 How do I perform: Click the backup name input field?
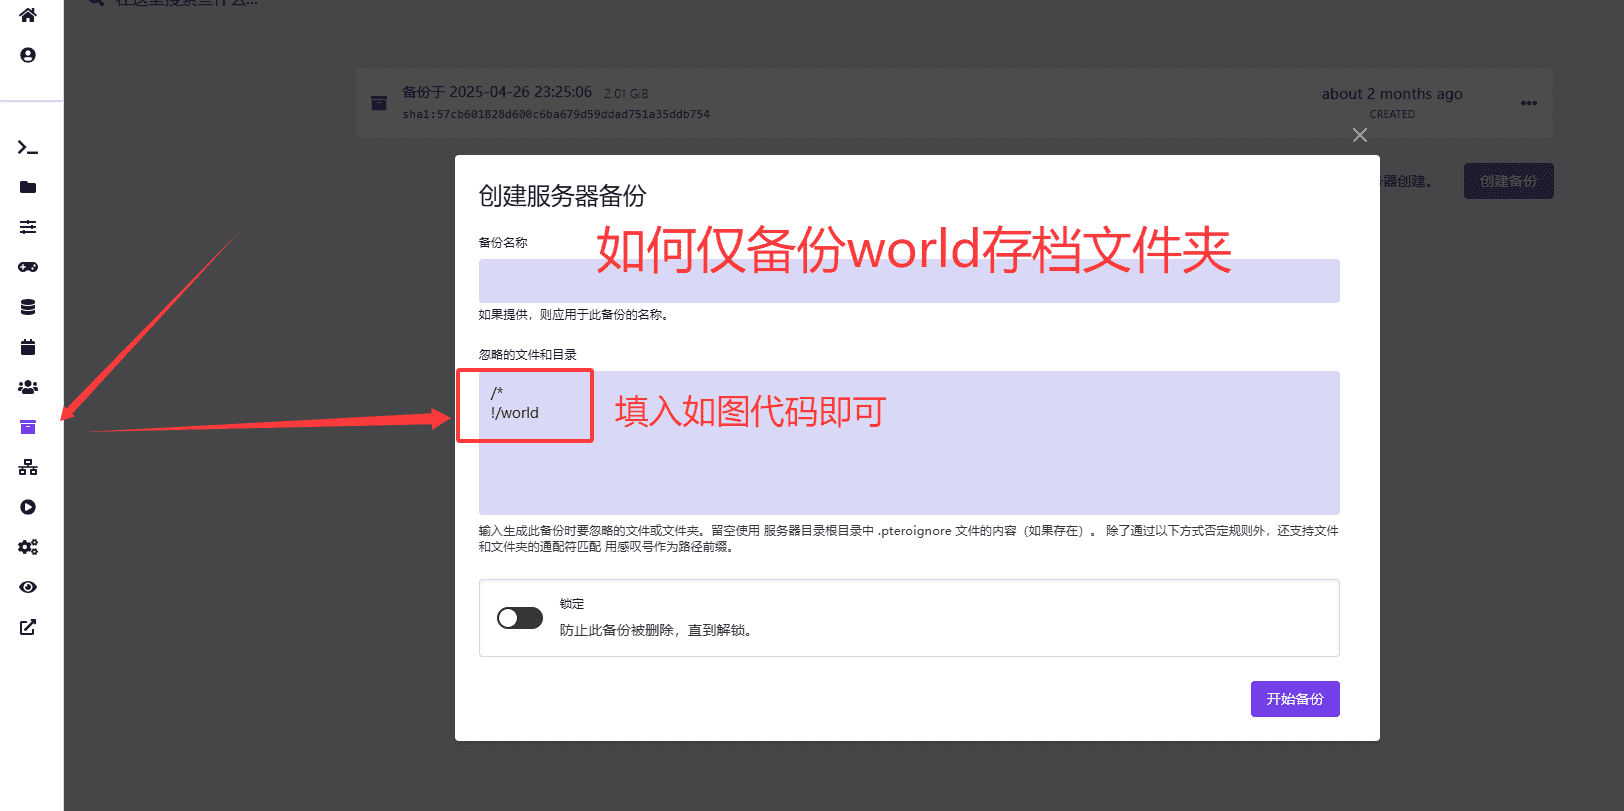(909, 281)
